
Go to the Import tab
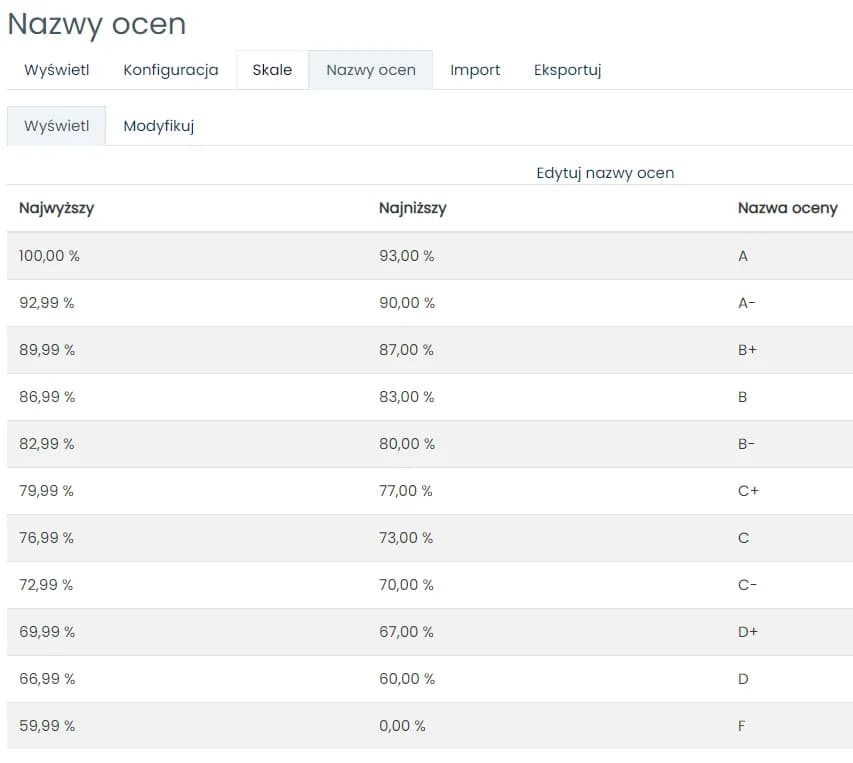pos(475,70)
